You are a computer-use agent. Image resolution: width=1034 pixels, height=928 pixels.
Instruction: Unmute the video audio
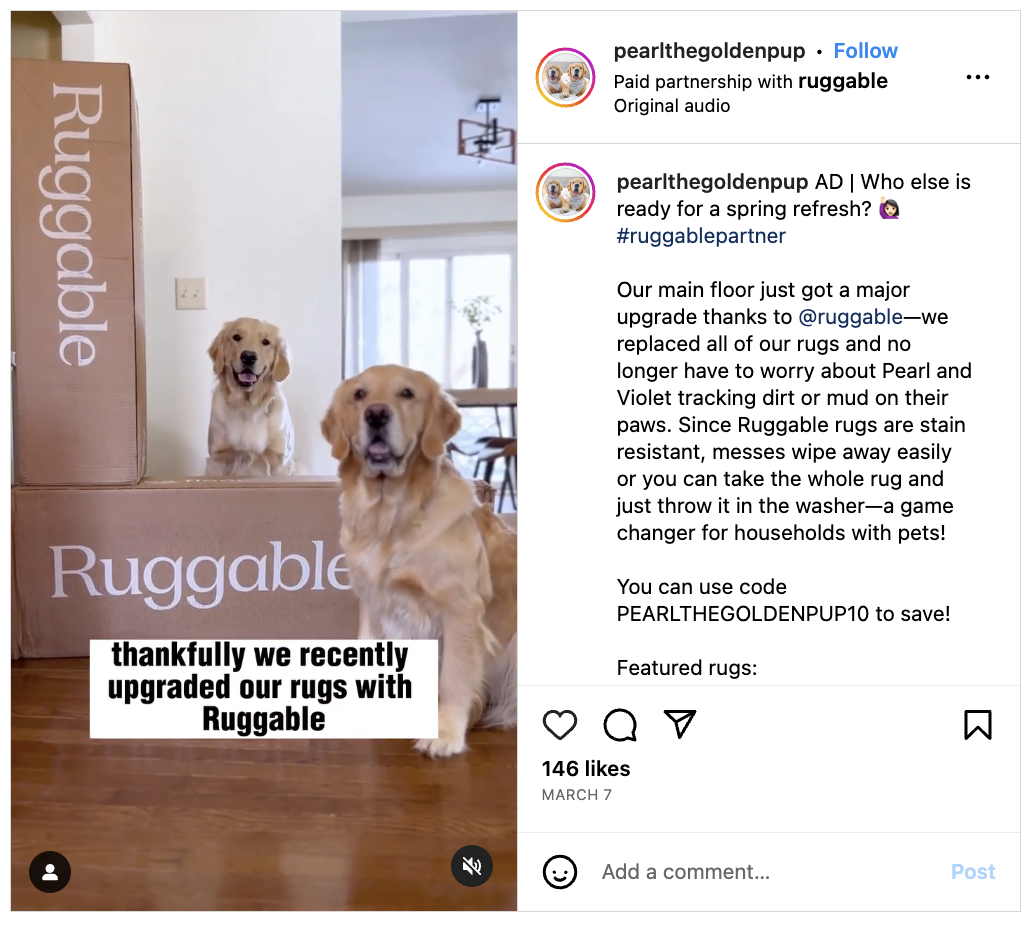tap(471, 866)
